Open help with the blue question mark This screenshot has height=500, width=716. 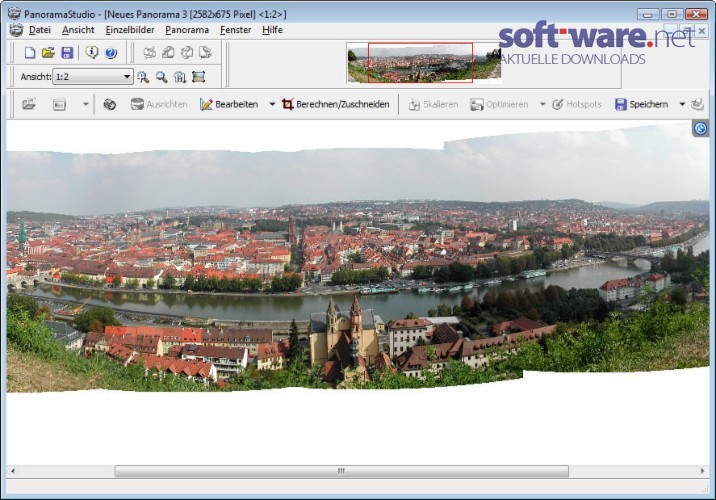tap(111, 53)
